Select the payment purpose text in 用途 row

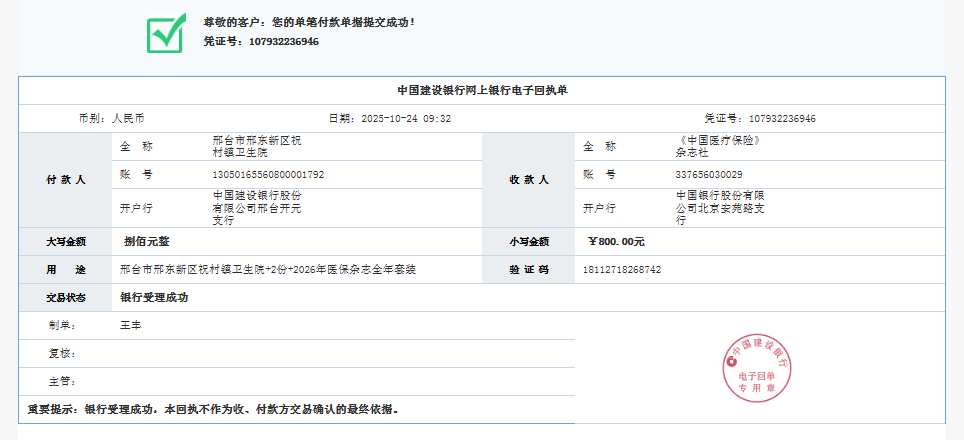tap(267, 270)
